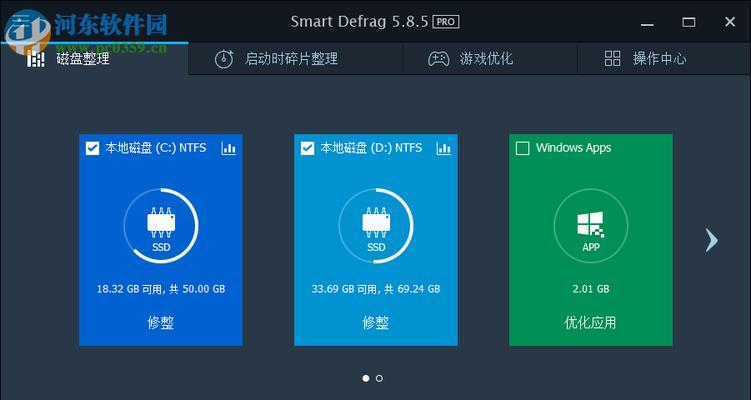Click the "本地磁盘 (D:) NTFS" label

click(x=371, y=148)
